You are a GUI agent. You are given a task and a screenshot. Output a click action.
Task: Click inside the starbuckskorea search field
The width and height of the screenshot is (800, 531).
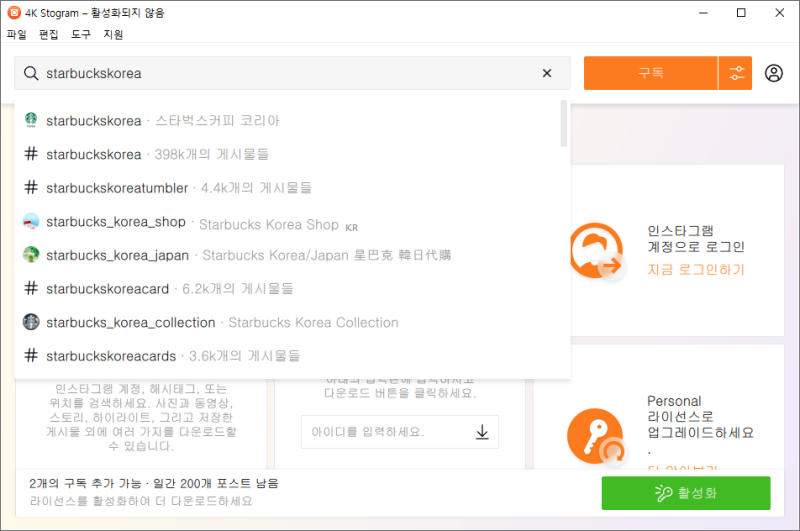(292, 73)
